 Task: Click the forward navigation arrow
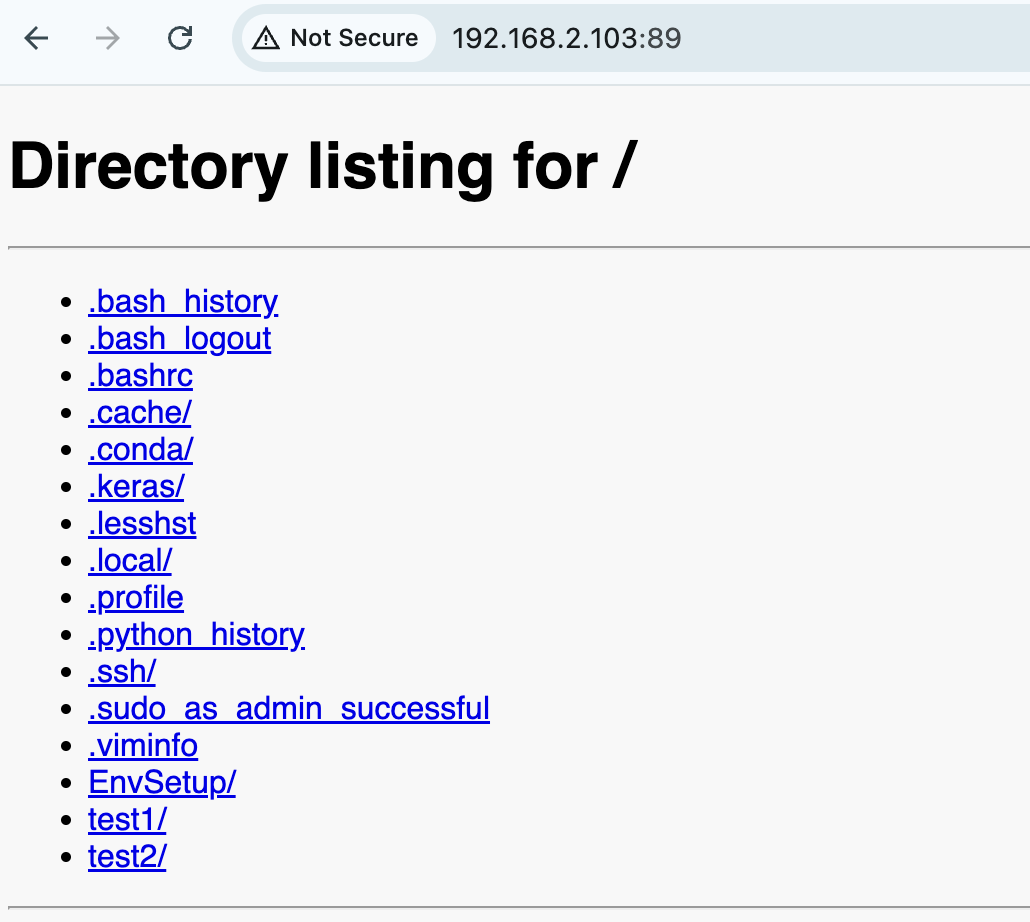tap(108, 39)
